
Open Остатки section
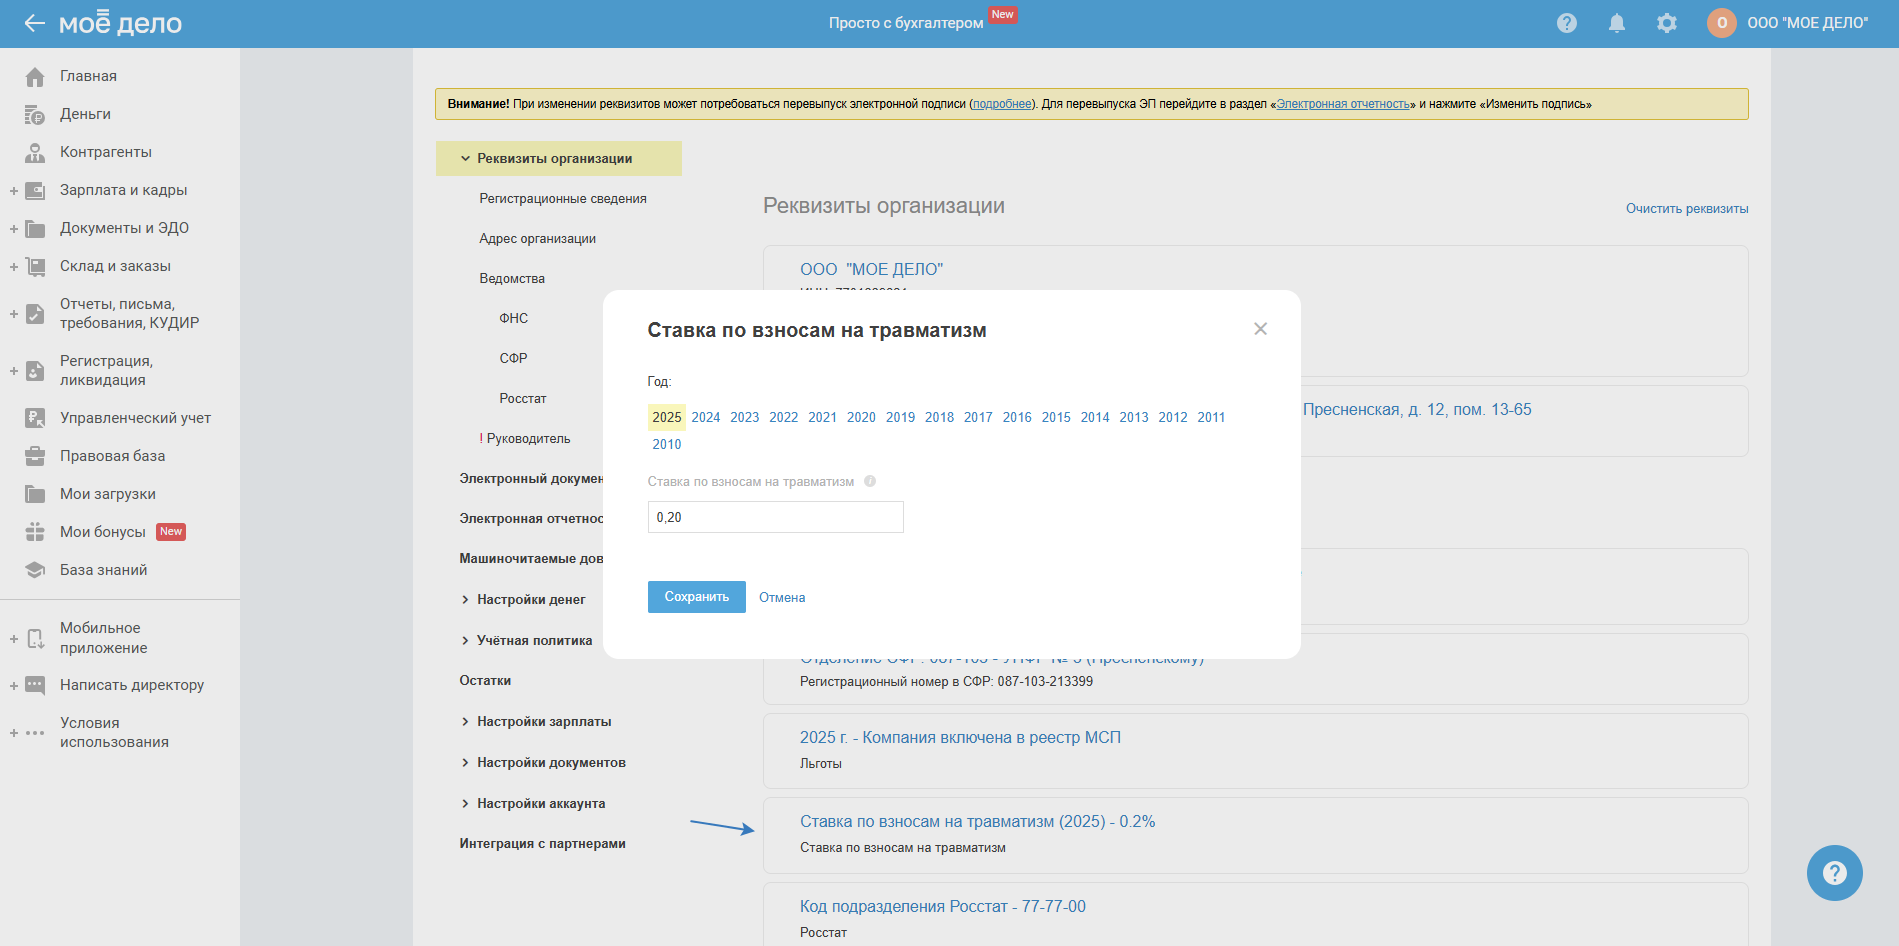(485, 680)
